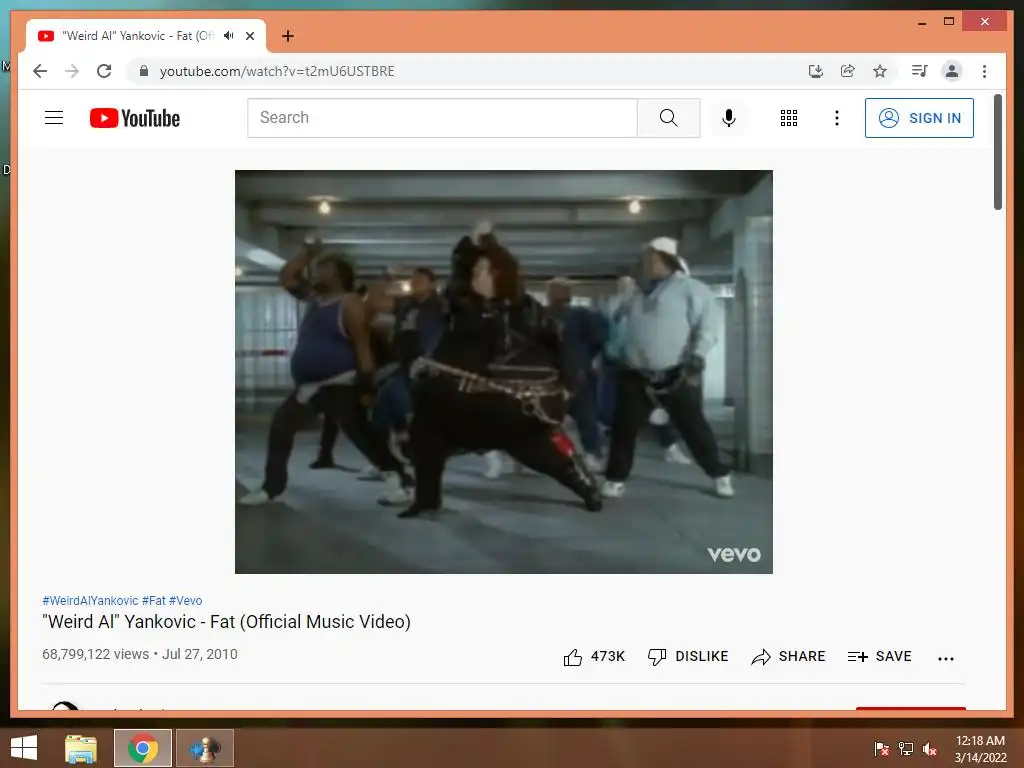Image resolution: width=1024 pixels, height=768 pixels.
Task: Click the SAVE button
Action: (879, 656)
